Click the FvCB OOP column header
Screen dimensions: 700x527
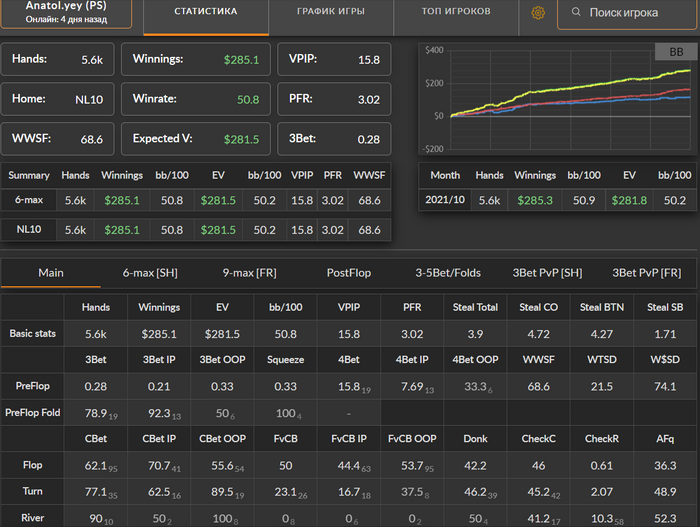(412, 439)
